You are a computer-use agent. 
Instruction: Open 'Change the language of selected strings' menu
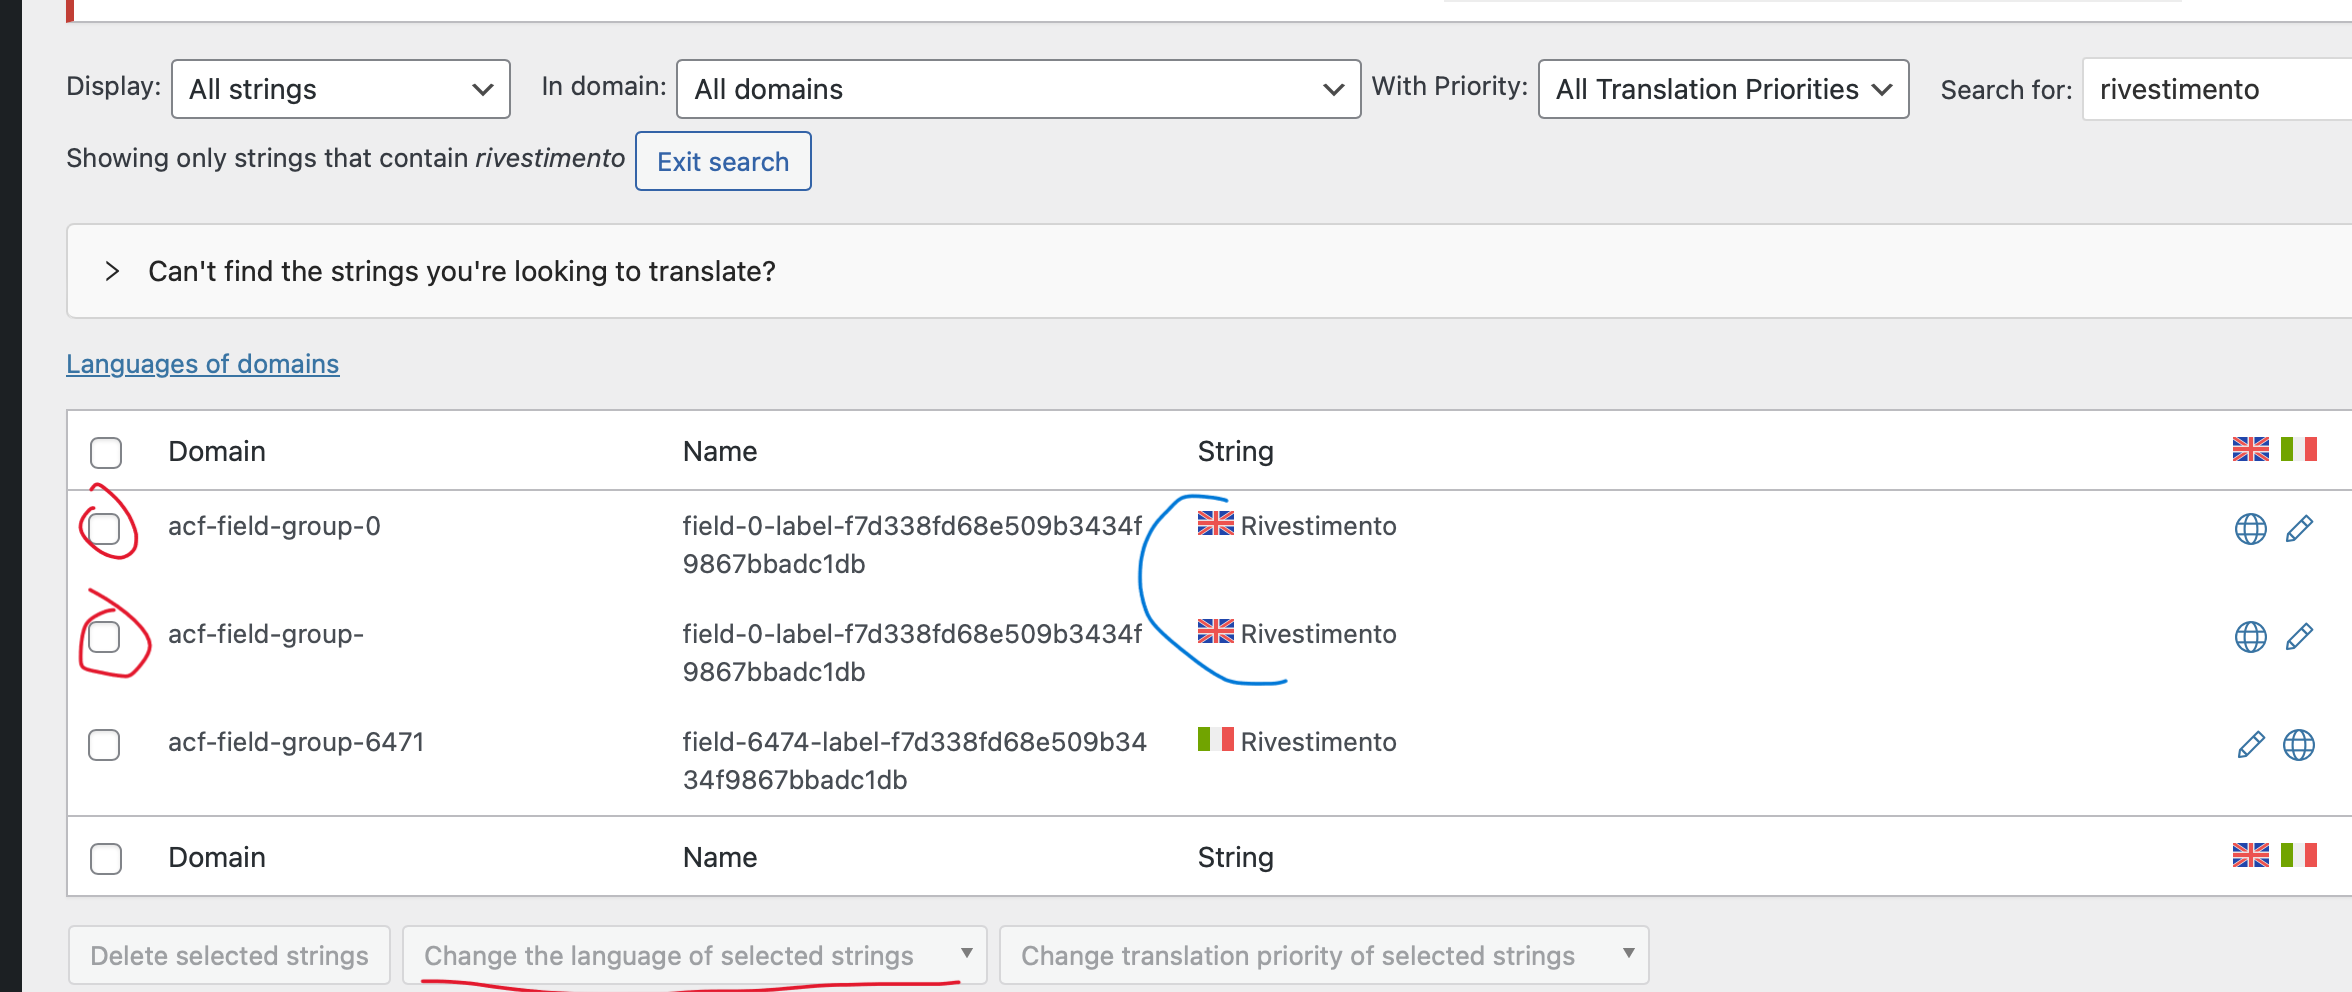695,956
